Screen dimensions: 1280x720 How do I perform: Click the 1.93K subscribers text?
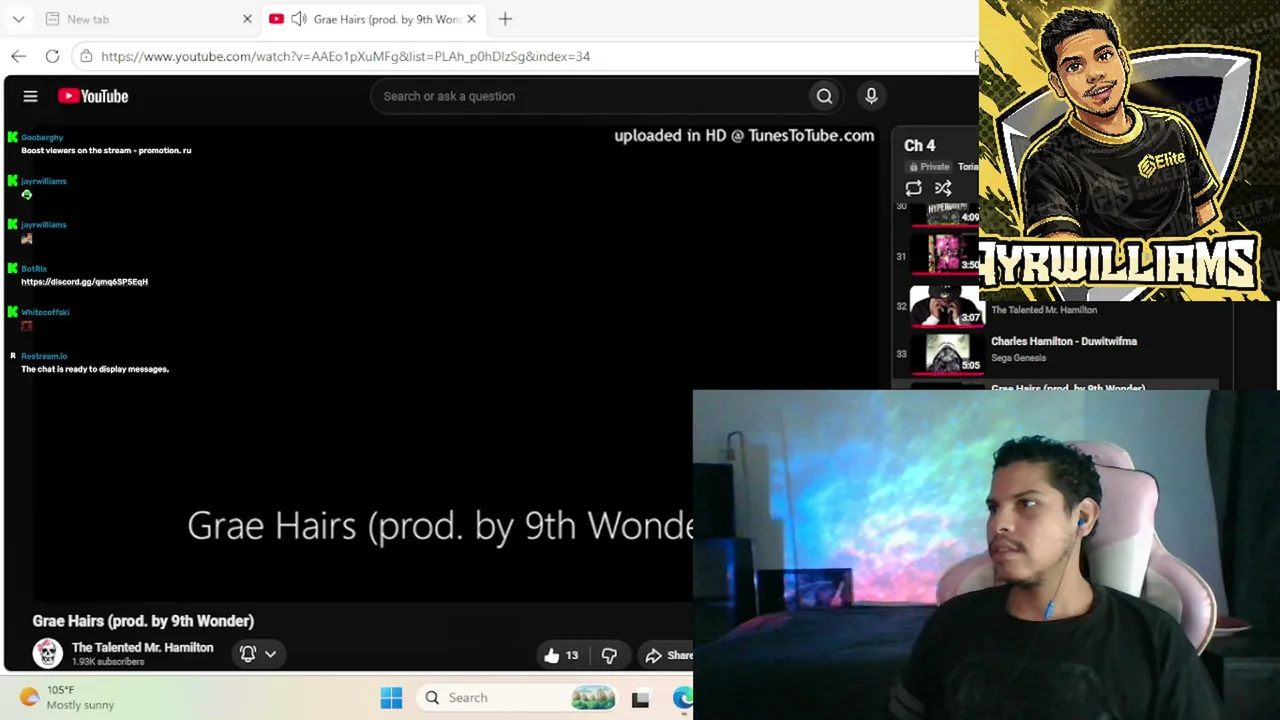click(108, 662)
